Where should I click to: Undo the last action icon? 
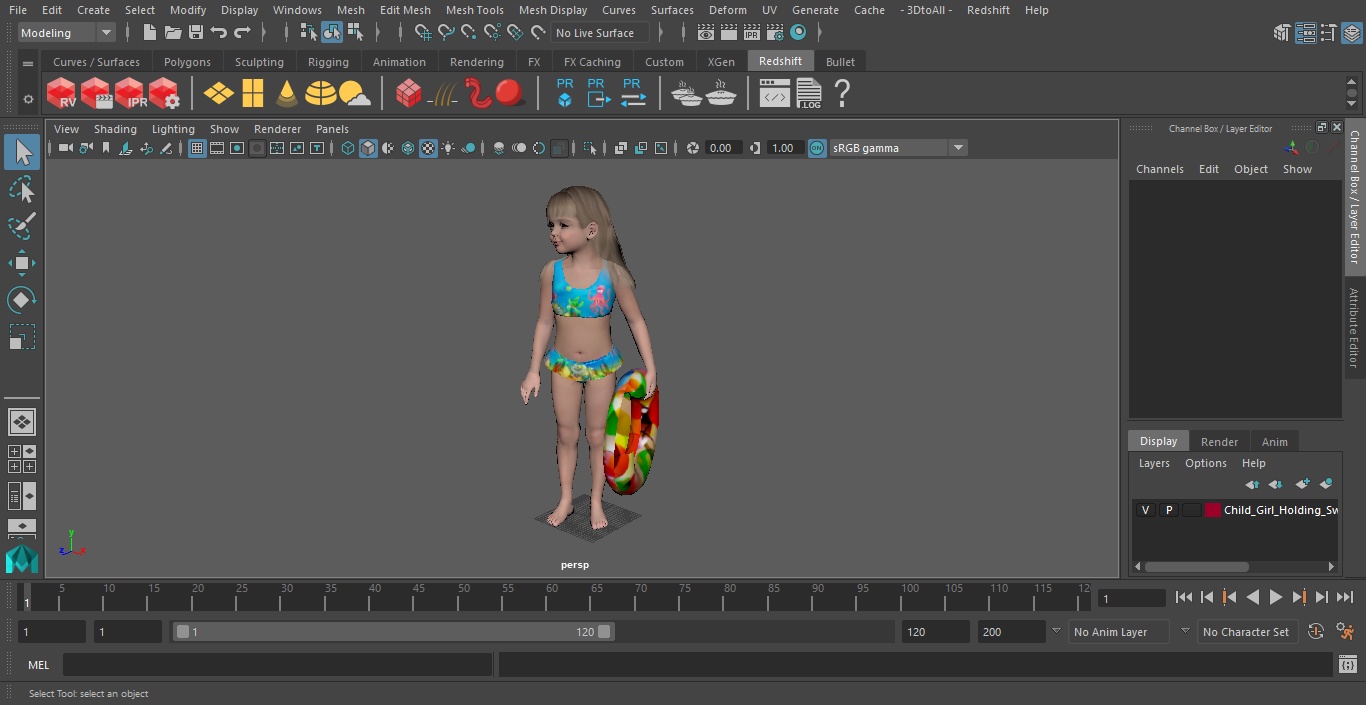219,33
